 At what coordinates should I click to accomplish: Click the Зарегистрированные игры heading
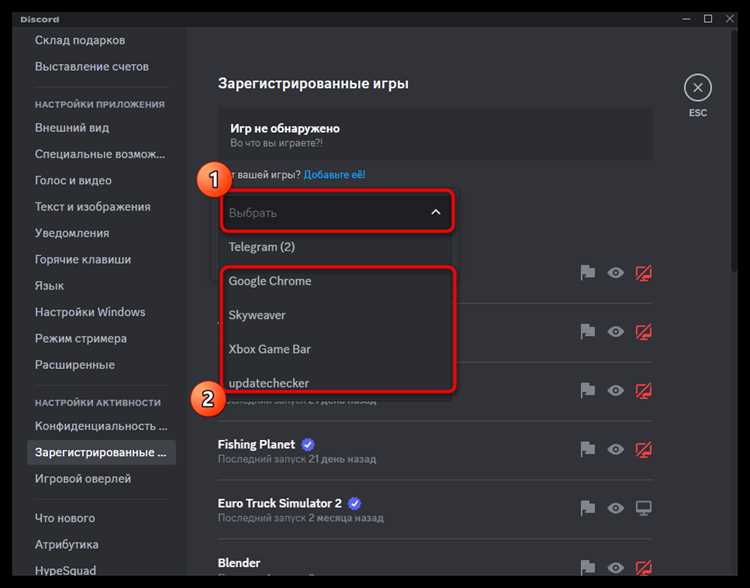pyautogui.click(x=313, y=84)
